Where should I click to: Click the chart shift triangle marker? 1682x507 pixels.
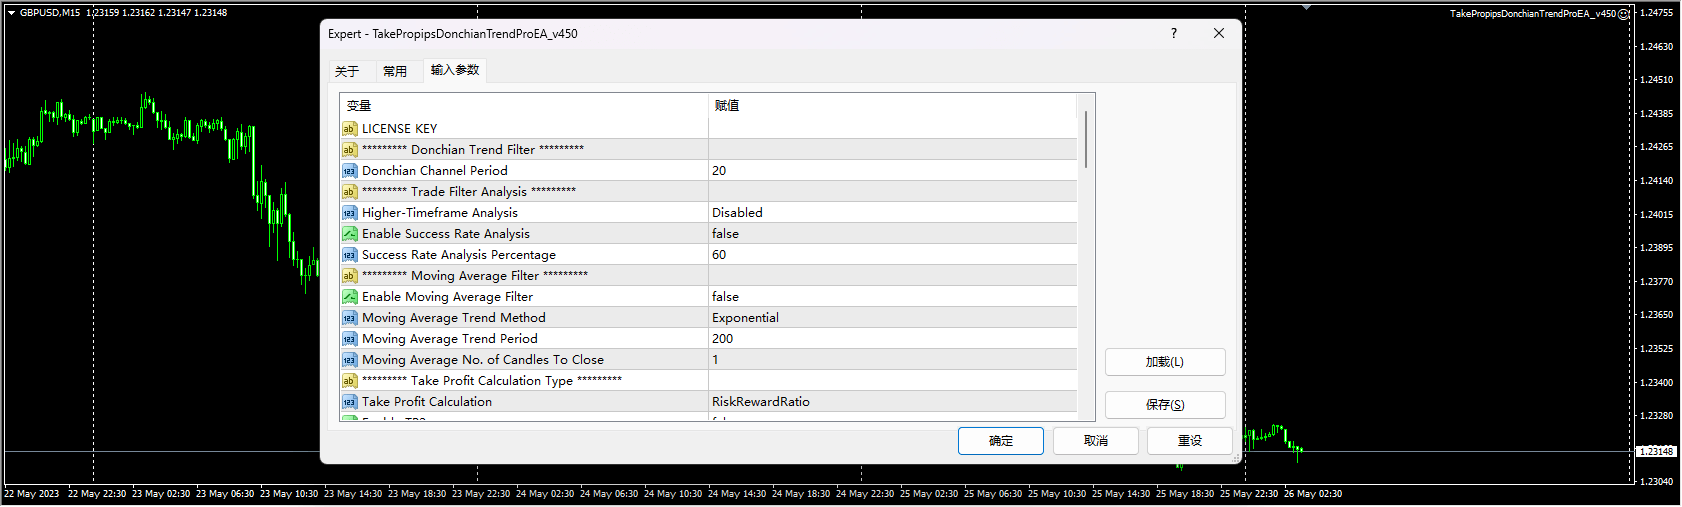point(1307,7)
